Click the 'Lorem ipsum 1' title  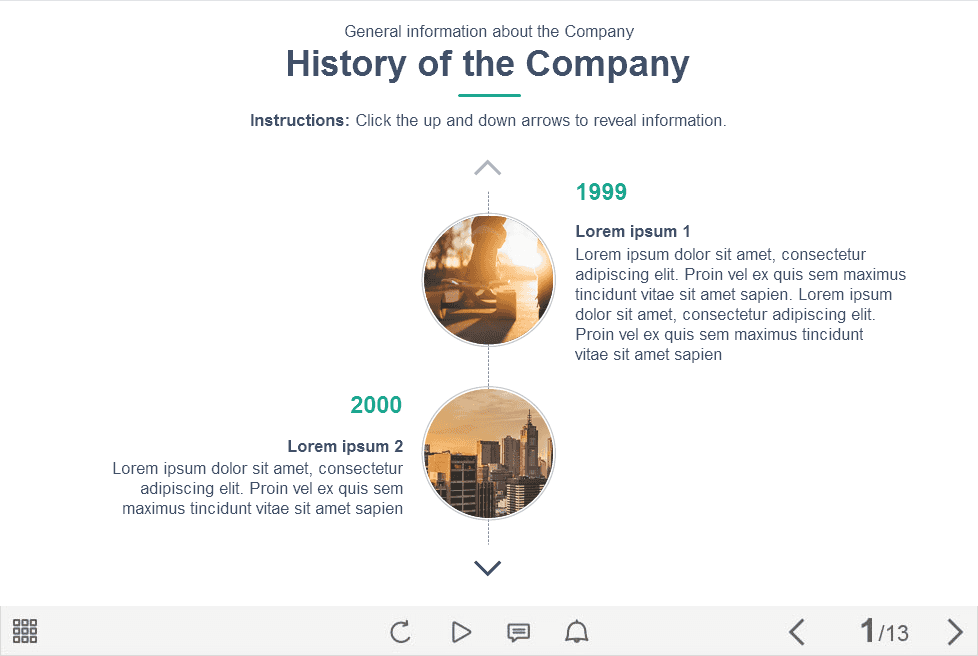point(633,232)
